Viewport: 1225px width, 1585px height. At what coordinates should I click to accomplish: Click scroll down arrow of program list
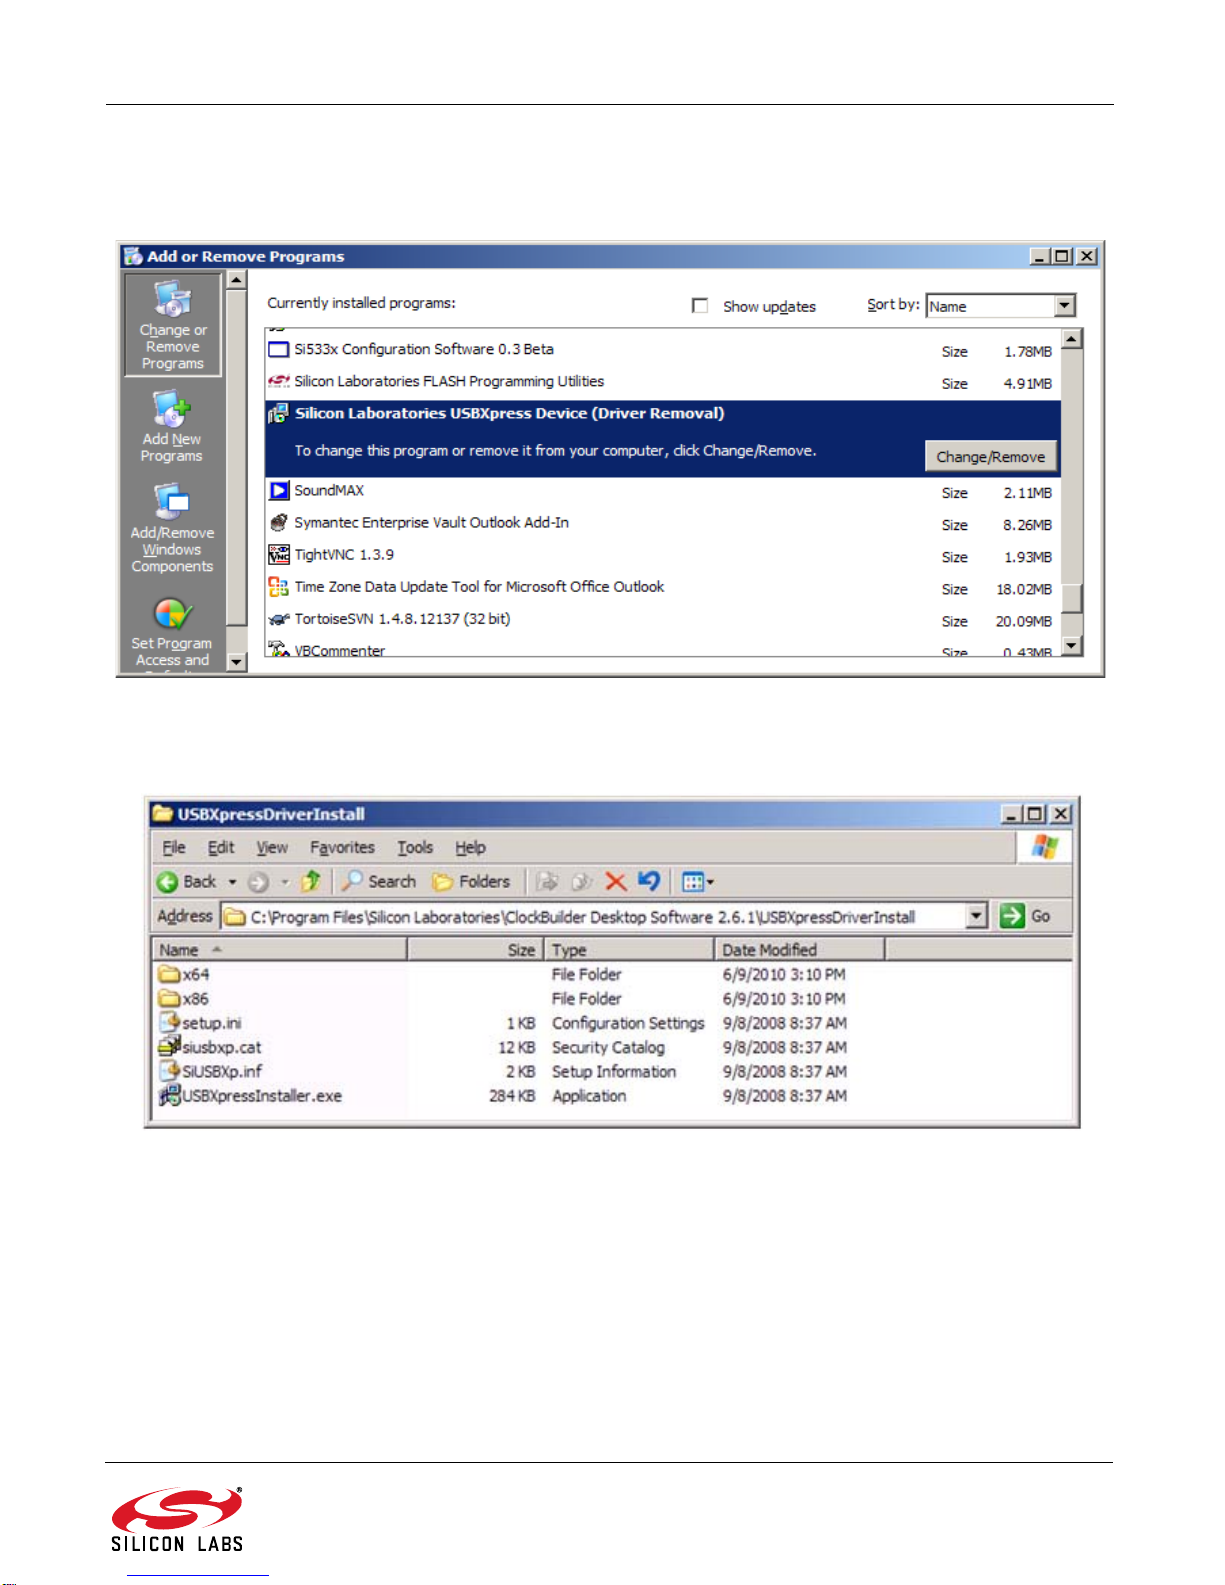[x=1072, y=645]
